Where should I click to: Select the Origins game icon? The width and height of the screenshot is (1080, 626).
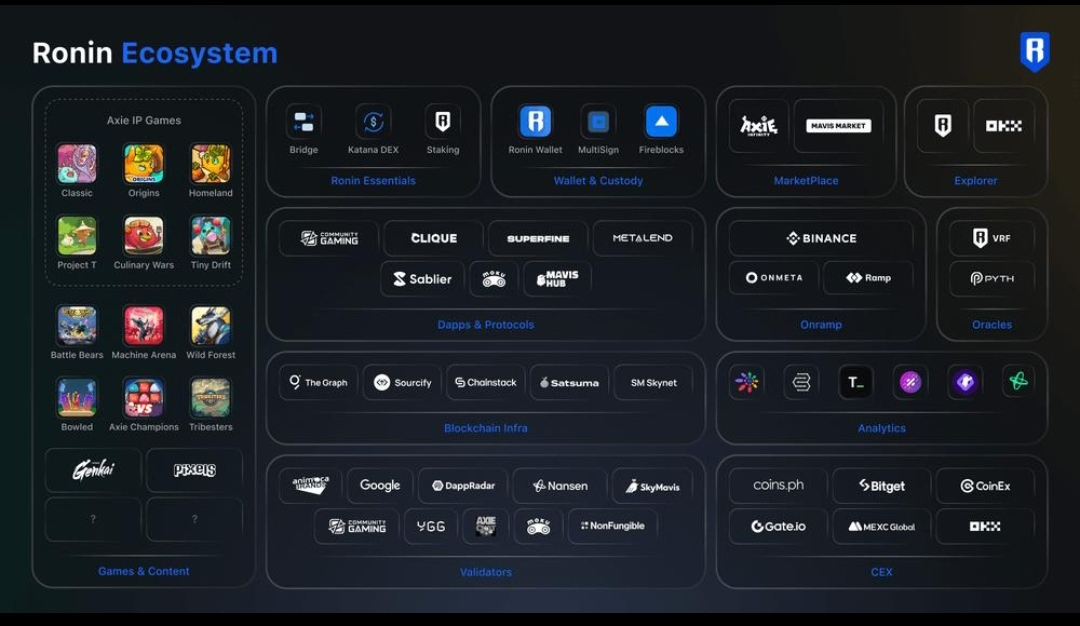pyautogui.click(x=143, y=164)
